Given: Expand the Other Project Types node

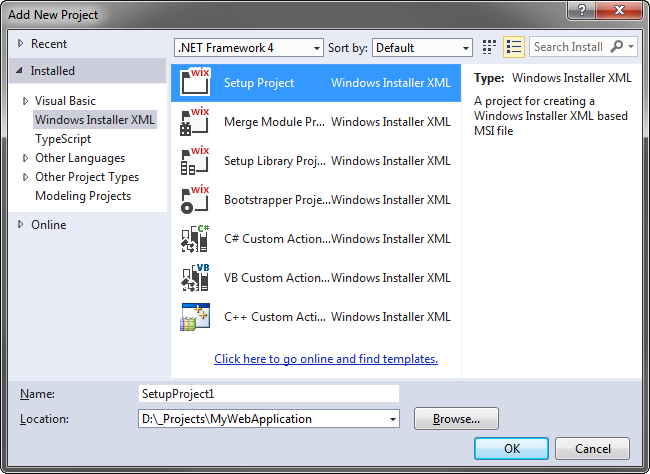Looking at the screenshot, I should [25, 177].
